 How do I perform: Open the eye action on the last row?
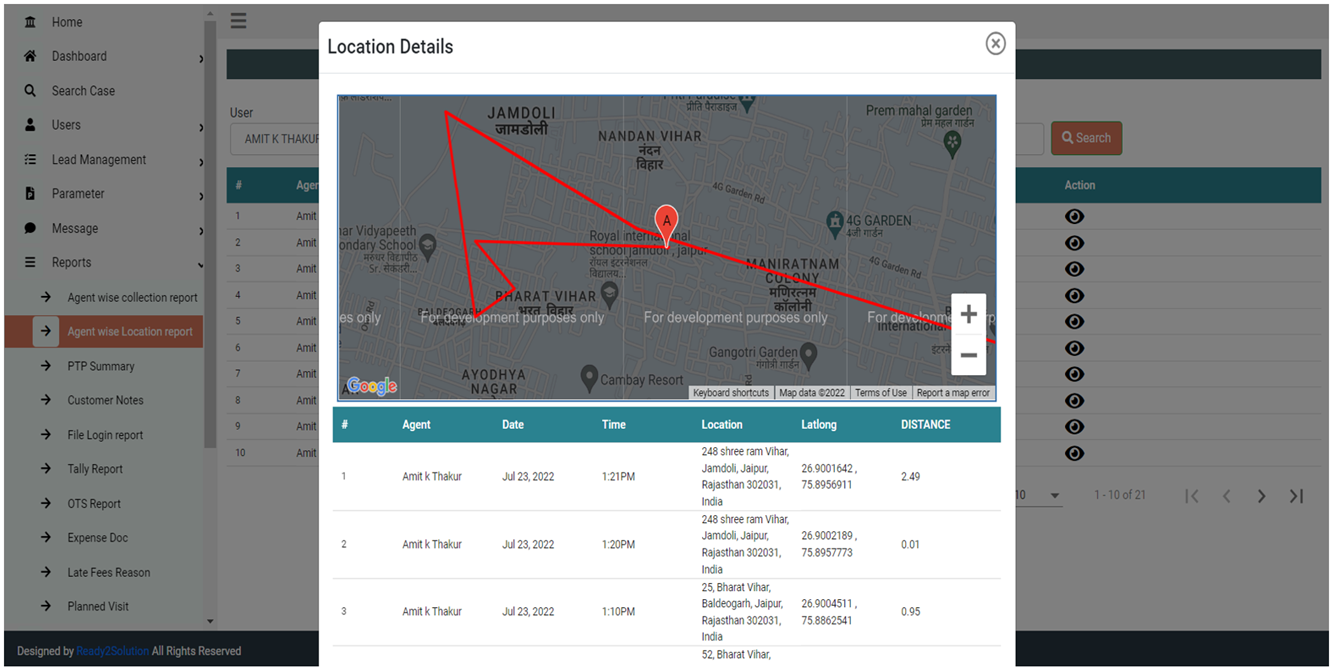pos(1074,453)
